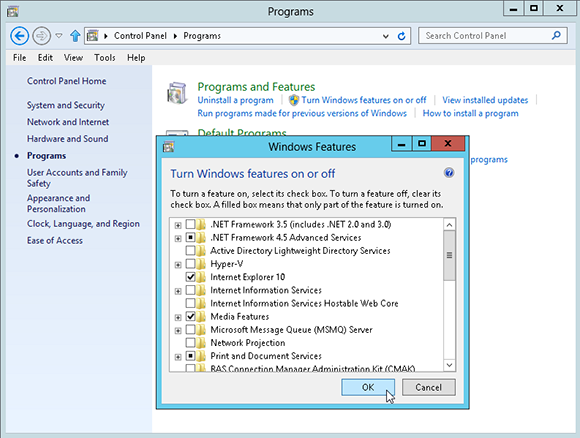580x438 pixels.
Task: Check Active Directory Lightweight Directory Services
Action: [x=190, y=250]
